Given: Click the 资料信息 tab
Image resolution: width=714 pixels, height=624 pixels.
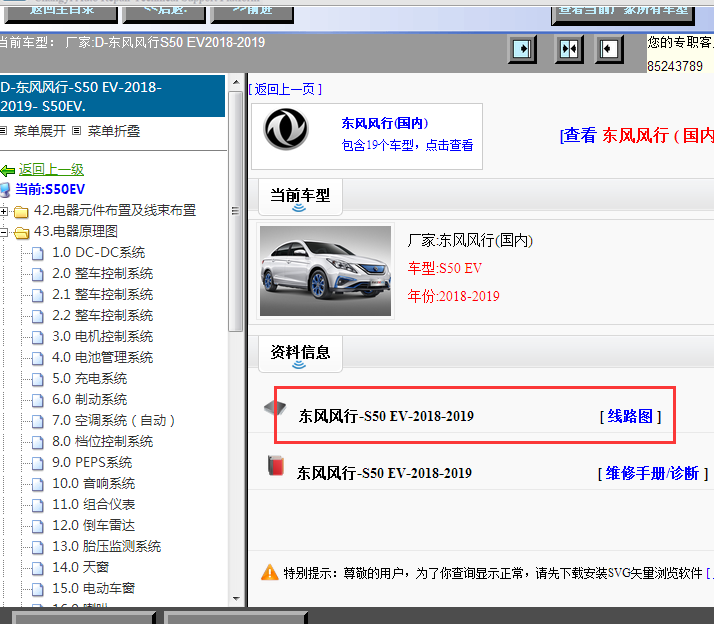Looking at the screenshot, I should click(x=300, y=353).
